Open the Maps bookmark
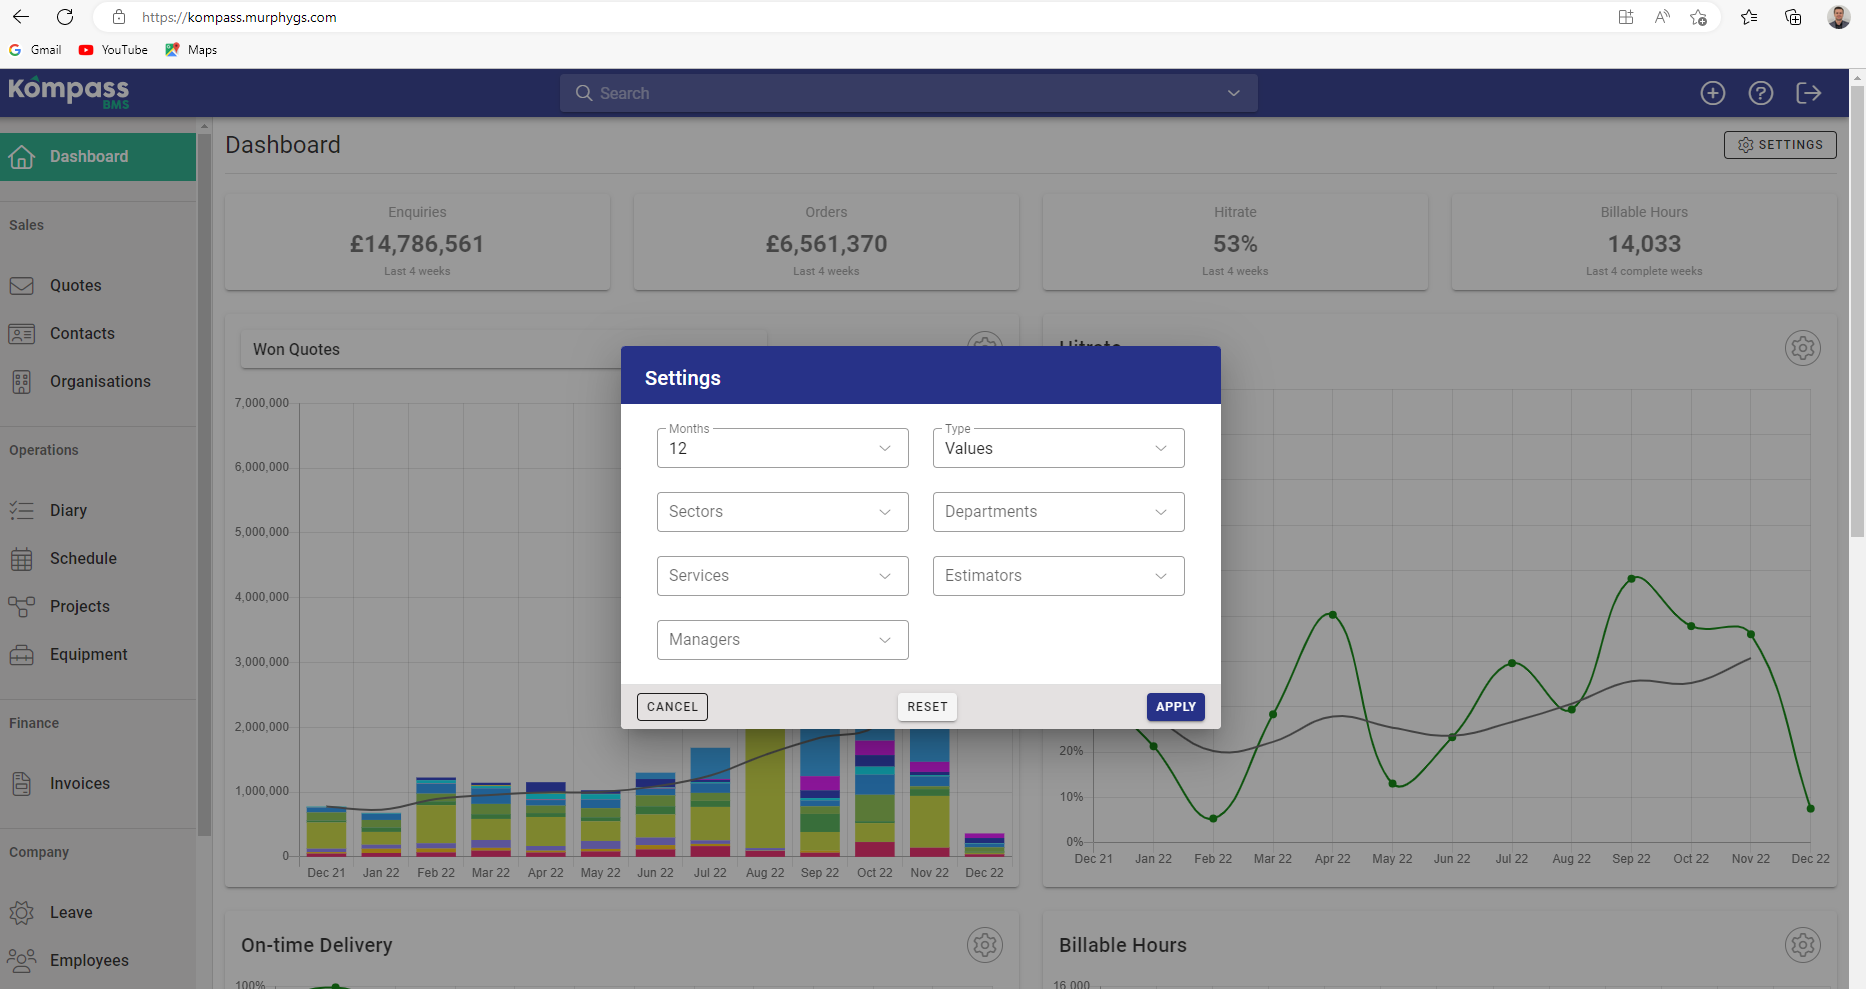The image size is (1866, 989). coord(191,50)
